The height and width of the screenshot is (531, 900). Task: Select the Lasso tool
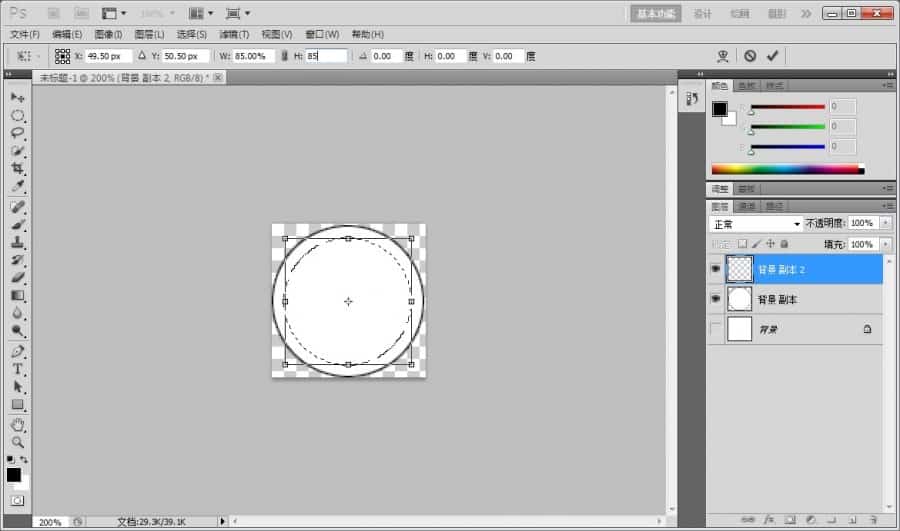[17, 134]
